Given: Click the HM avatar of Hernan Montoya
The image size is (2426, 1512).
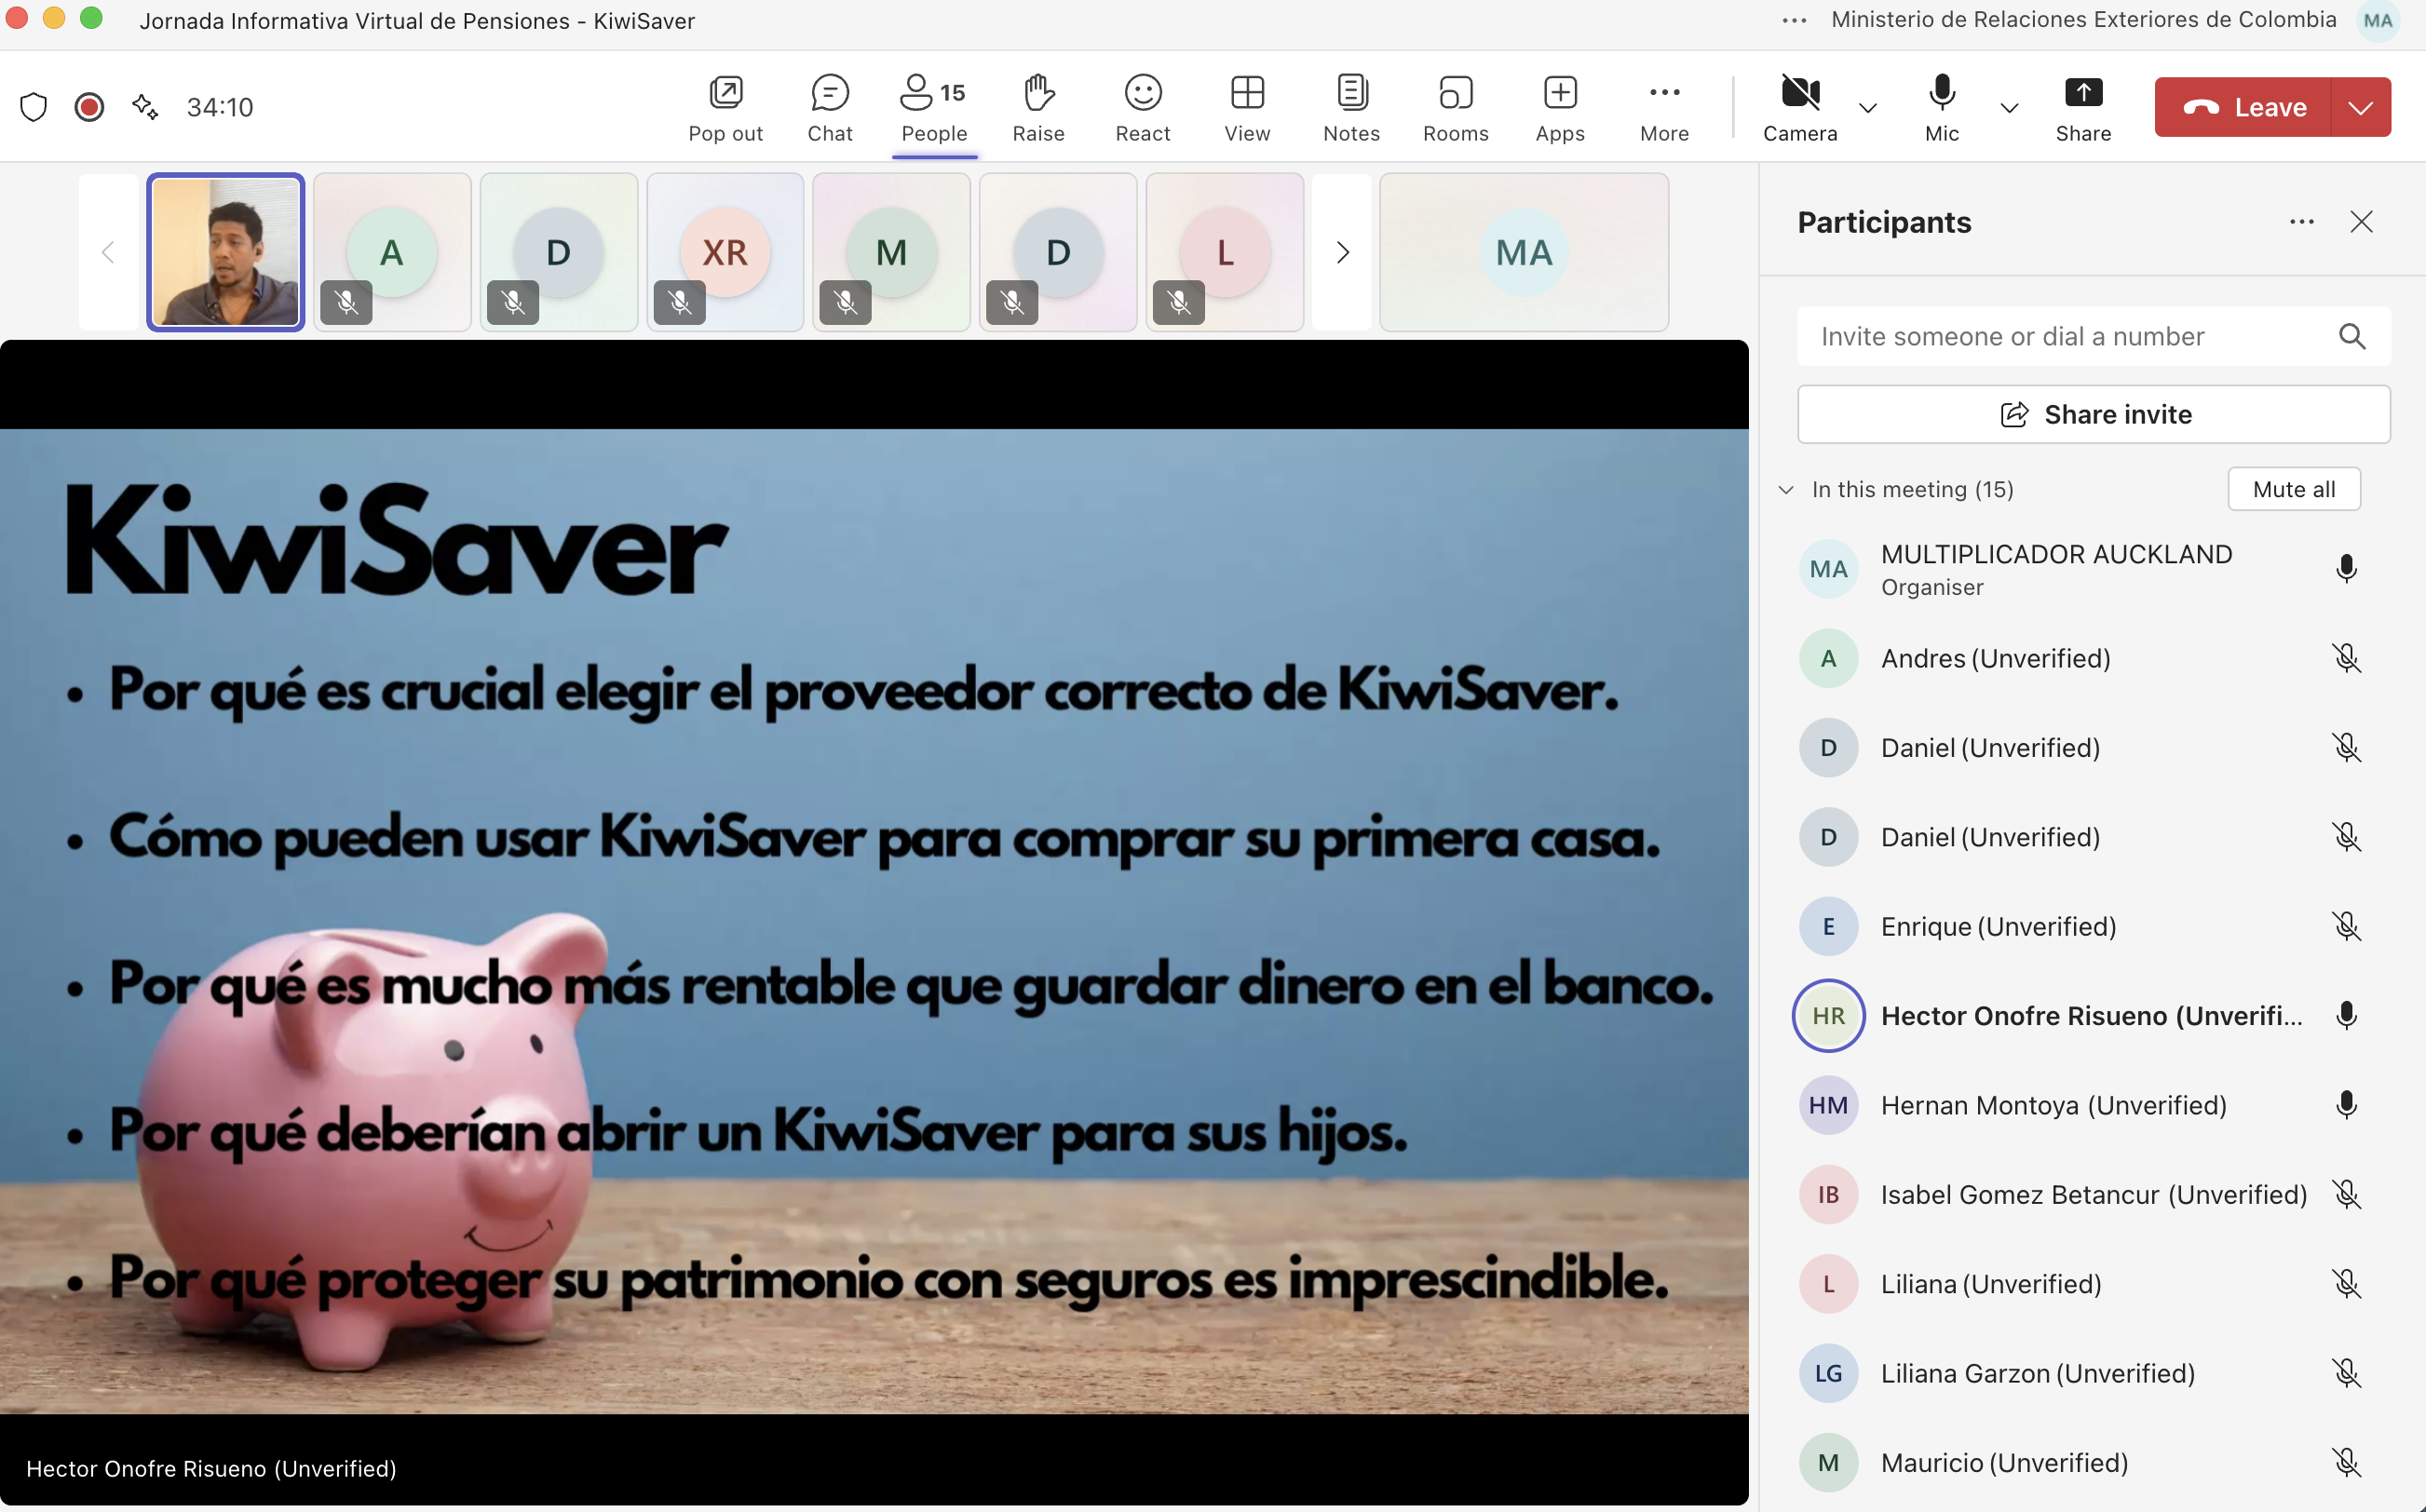Looking at the screenshot, I should (x=1828, y=1105).
